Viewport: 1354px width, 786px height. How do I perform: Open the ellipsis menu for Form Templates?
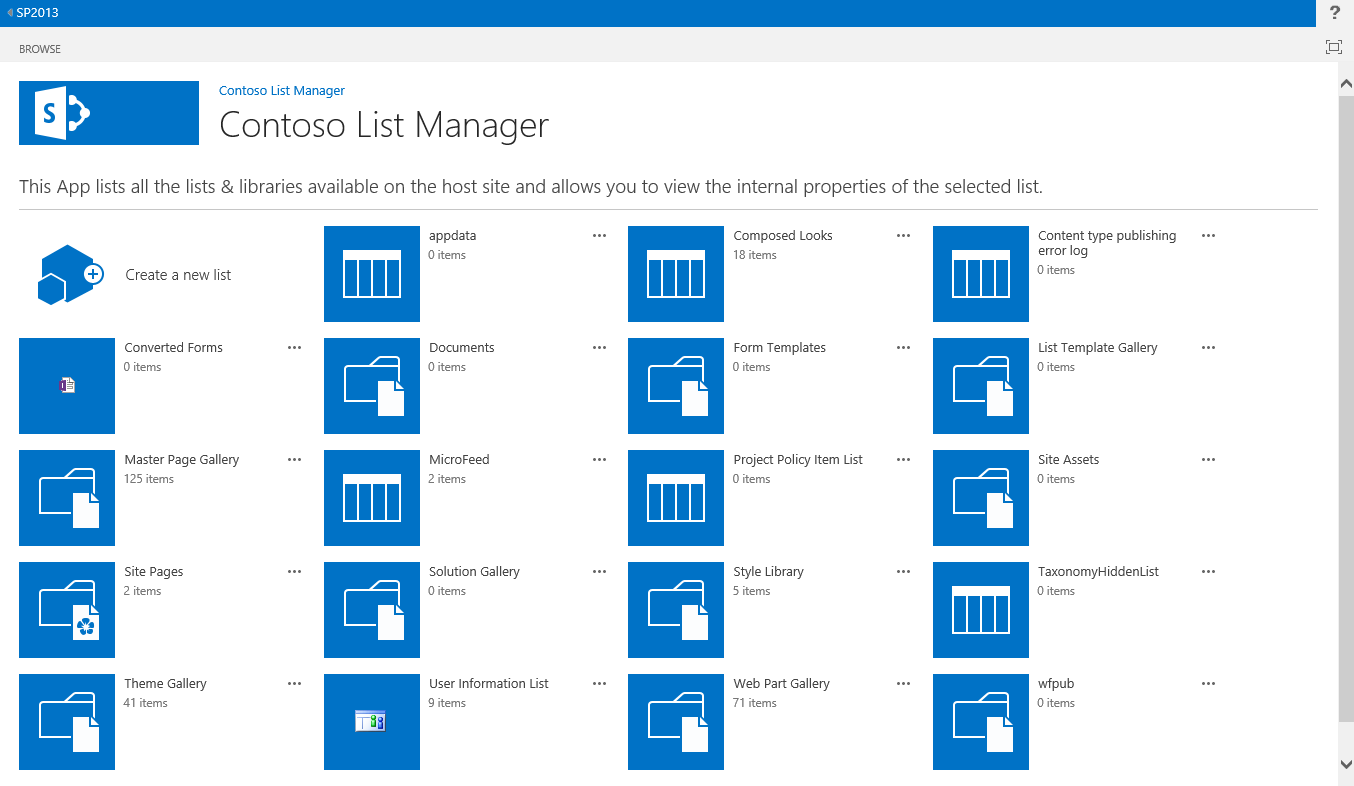(x=904, y=348)
